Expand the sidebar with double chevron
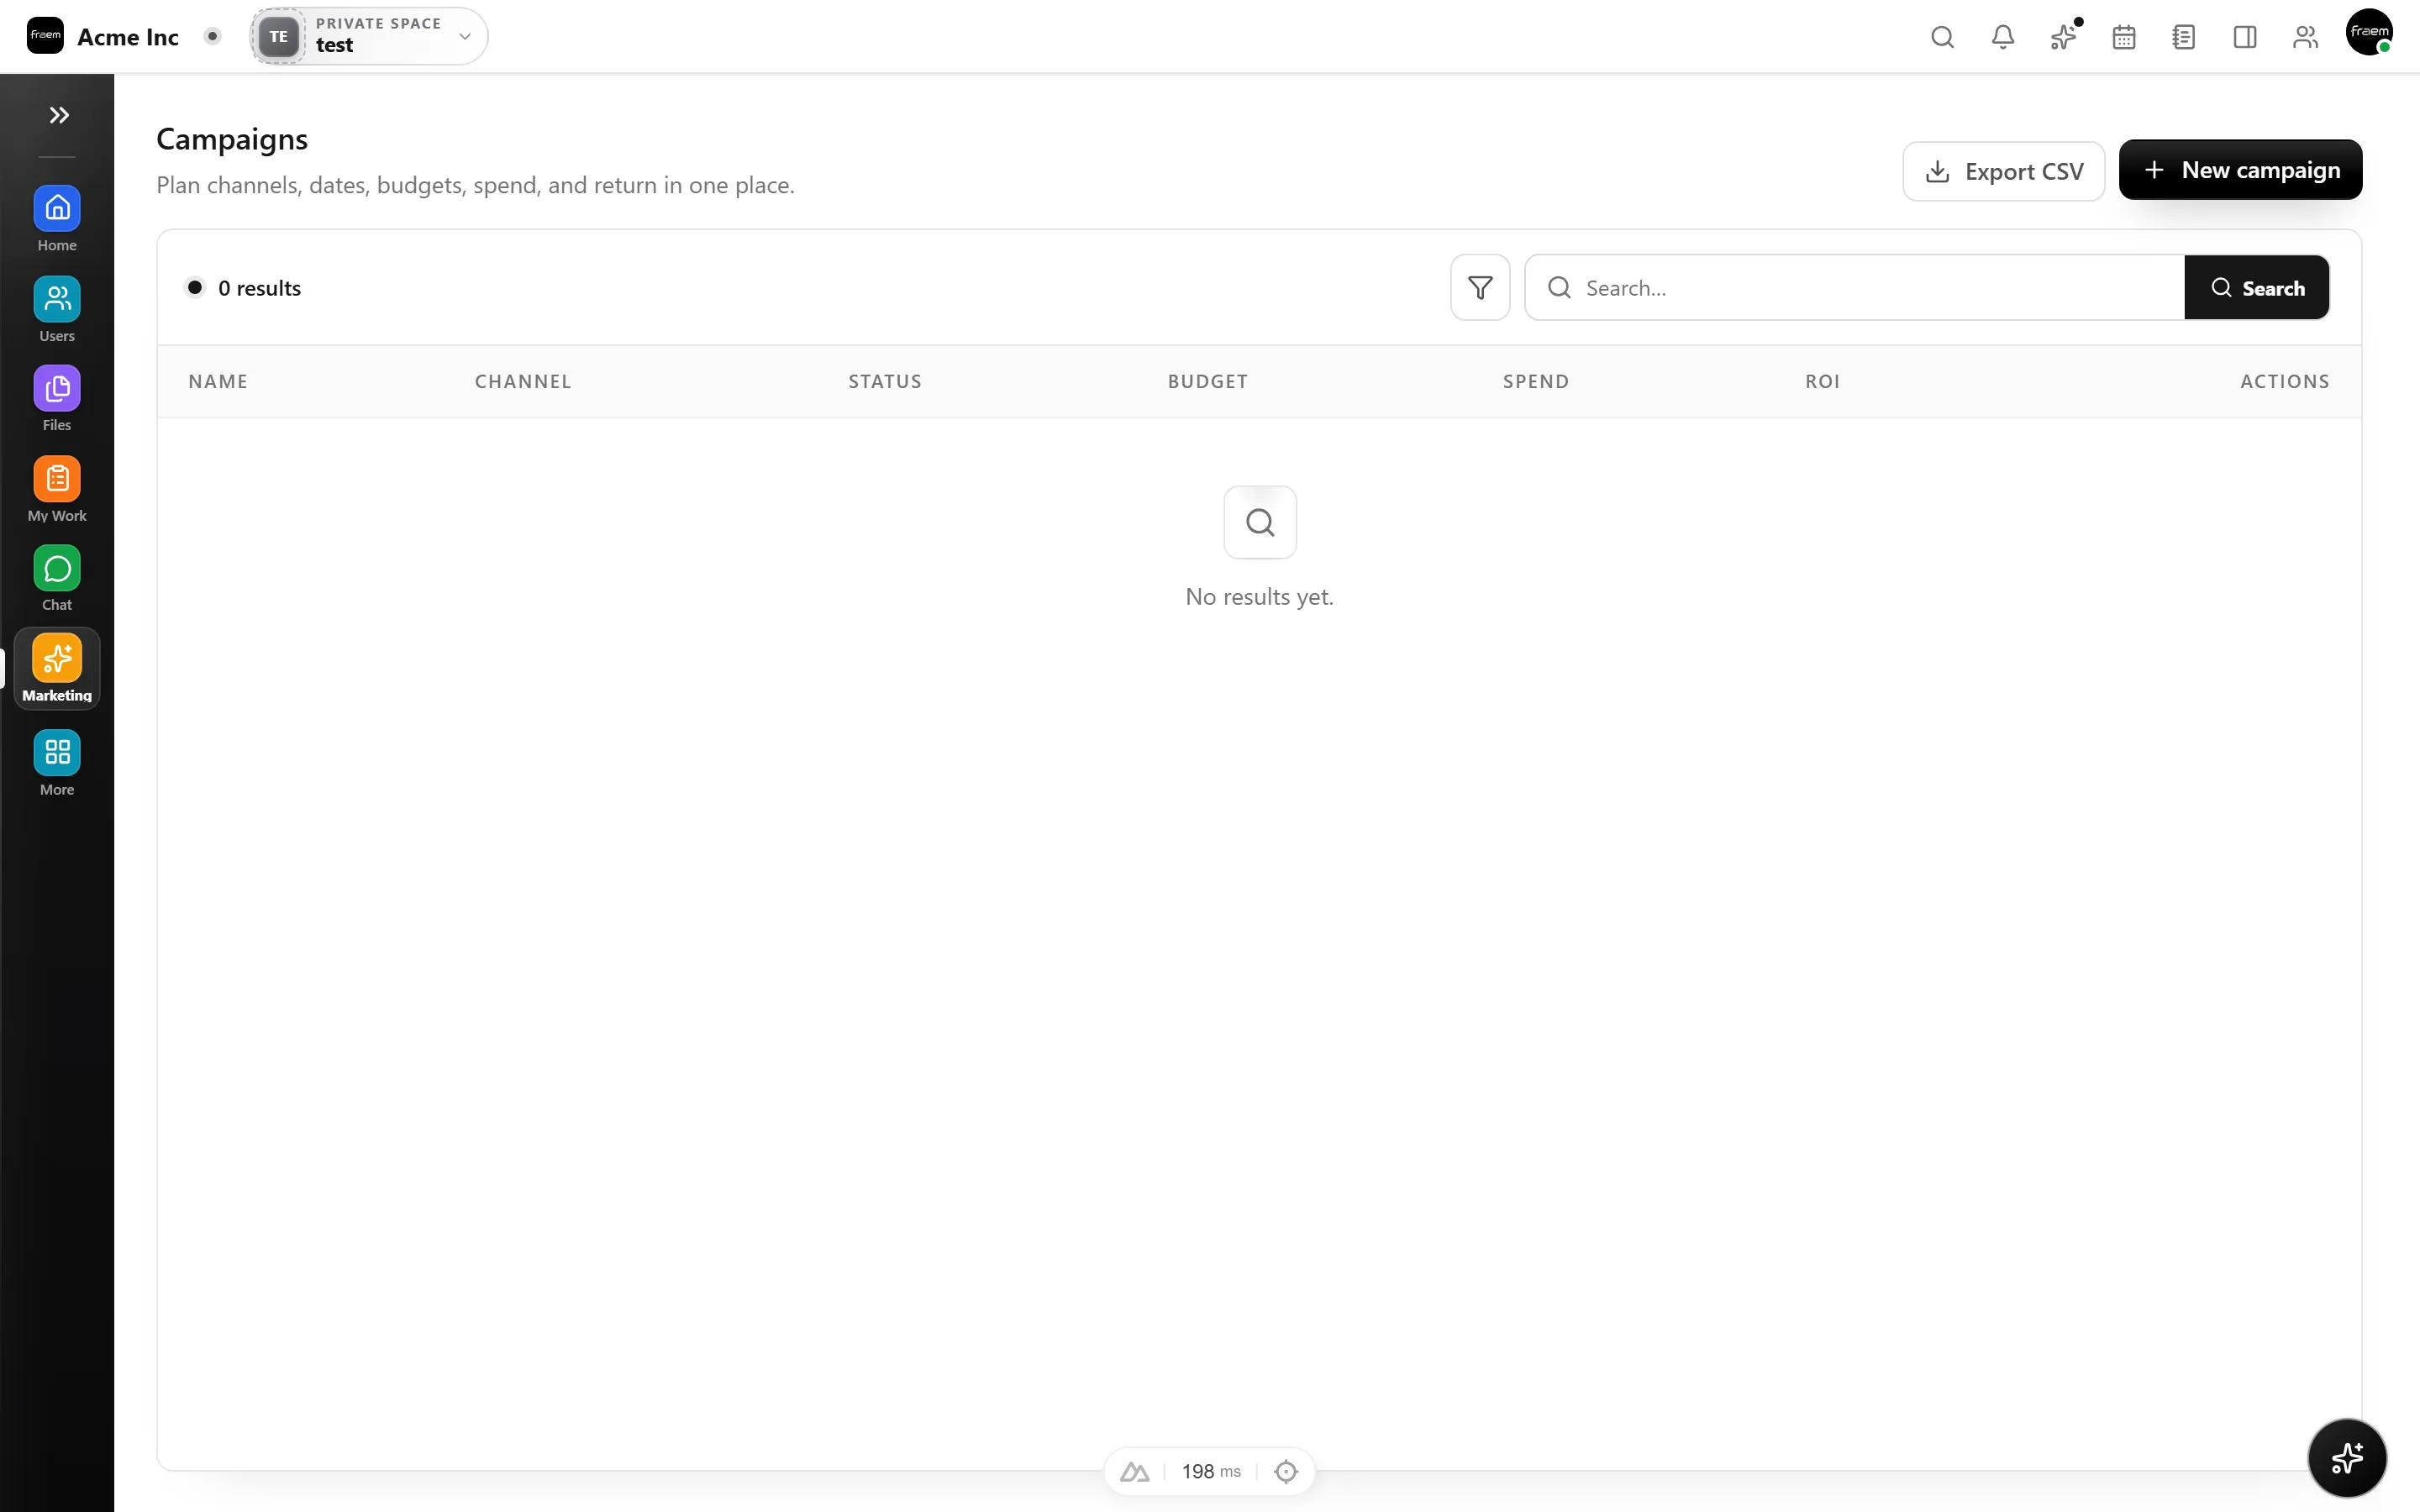This screenshot has width=2420, height=1512. point(58,115)
